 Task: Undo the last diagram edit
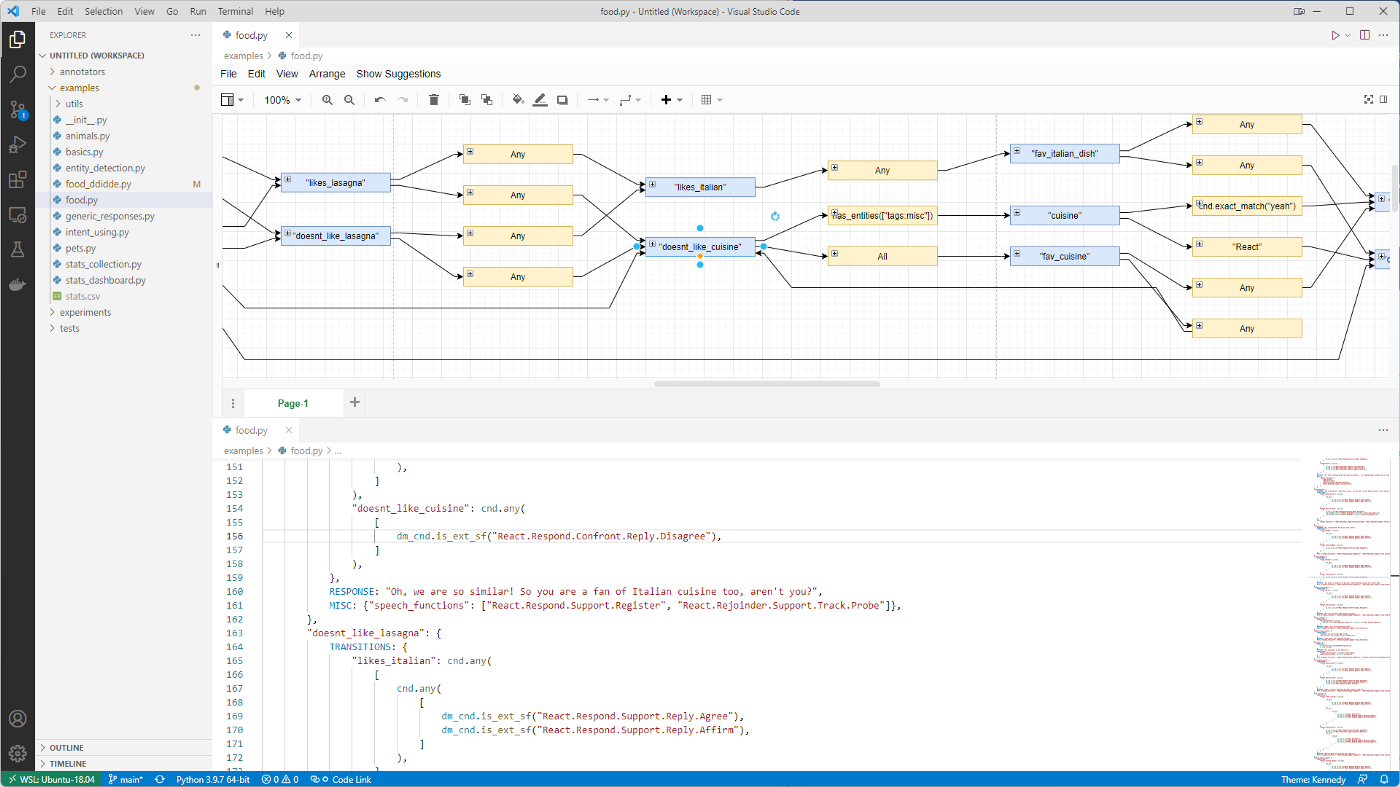[380, 100]
